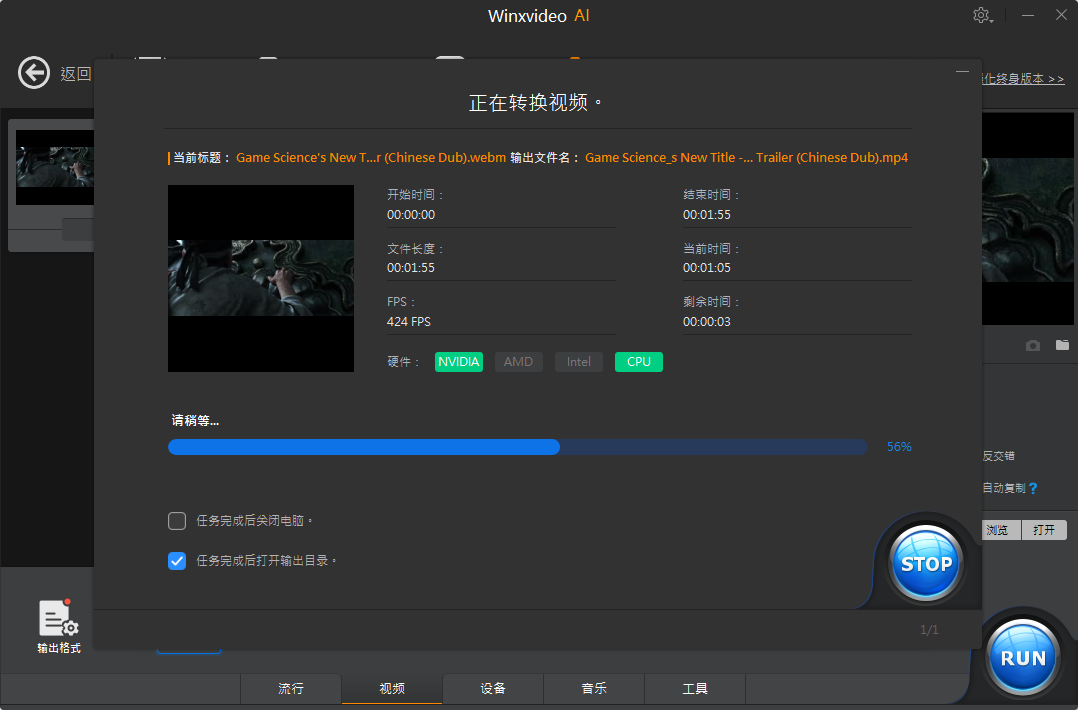Click the 424 FPS value
This screenshot has height=710, width=1078.
(408, 322)
